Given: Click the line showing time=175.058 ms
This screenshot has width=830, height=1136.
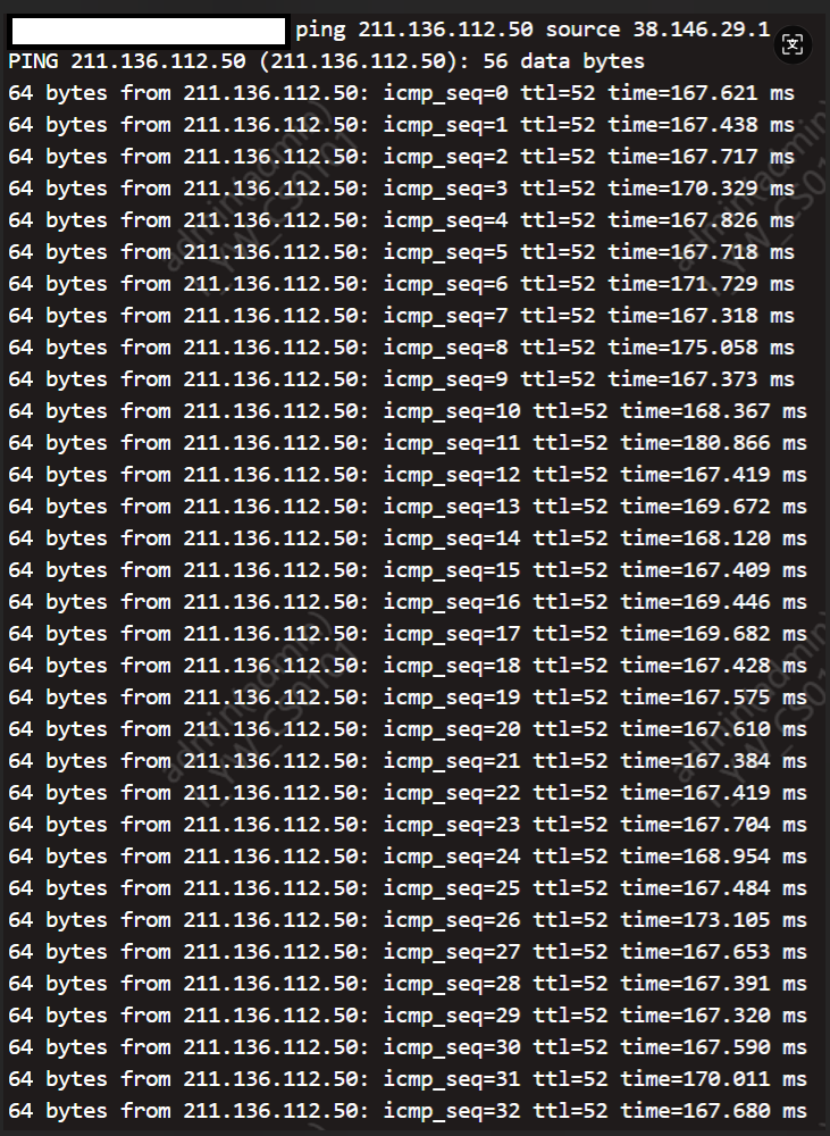Looking at the screenshot, I should coord(401,347).
